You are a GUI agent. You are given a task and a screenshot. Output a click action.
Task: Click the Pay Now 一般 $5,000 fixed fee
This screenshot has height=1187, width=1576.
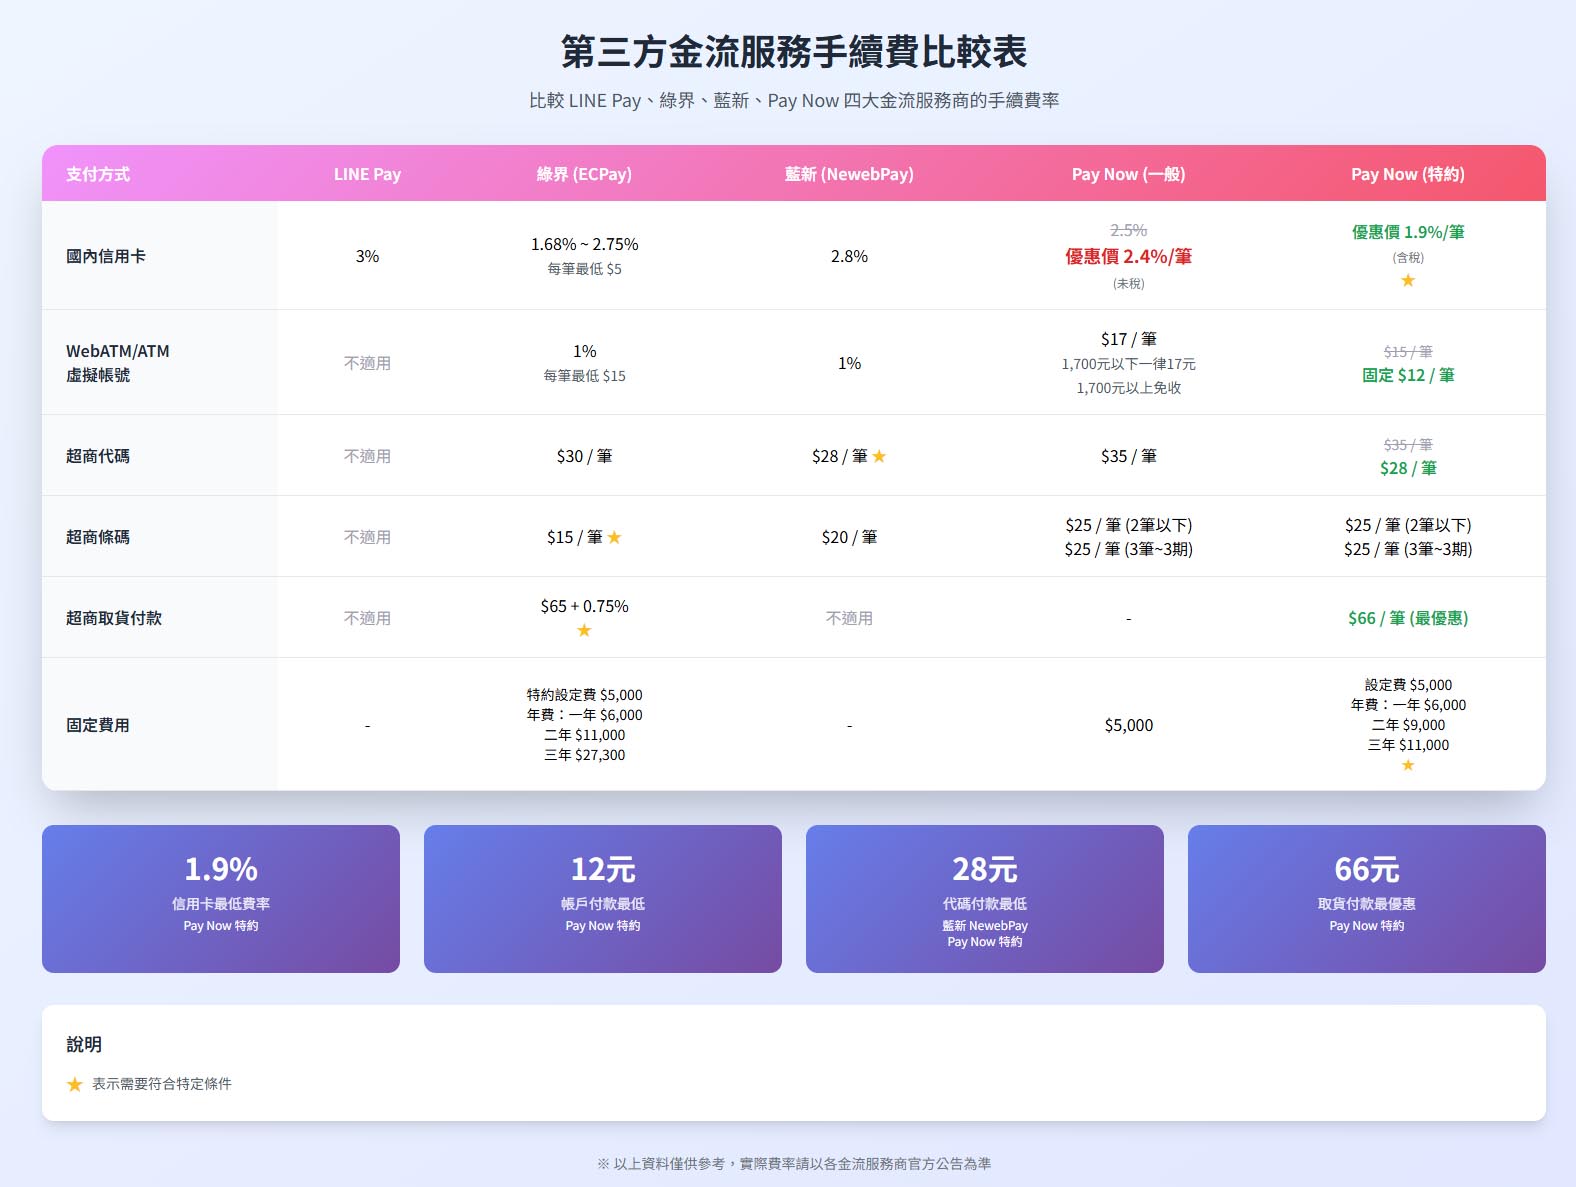(1128, 725)
